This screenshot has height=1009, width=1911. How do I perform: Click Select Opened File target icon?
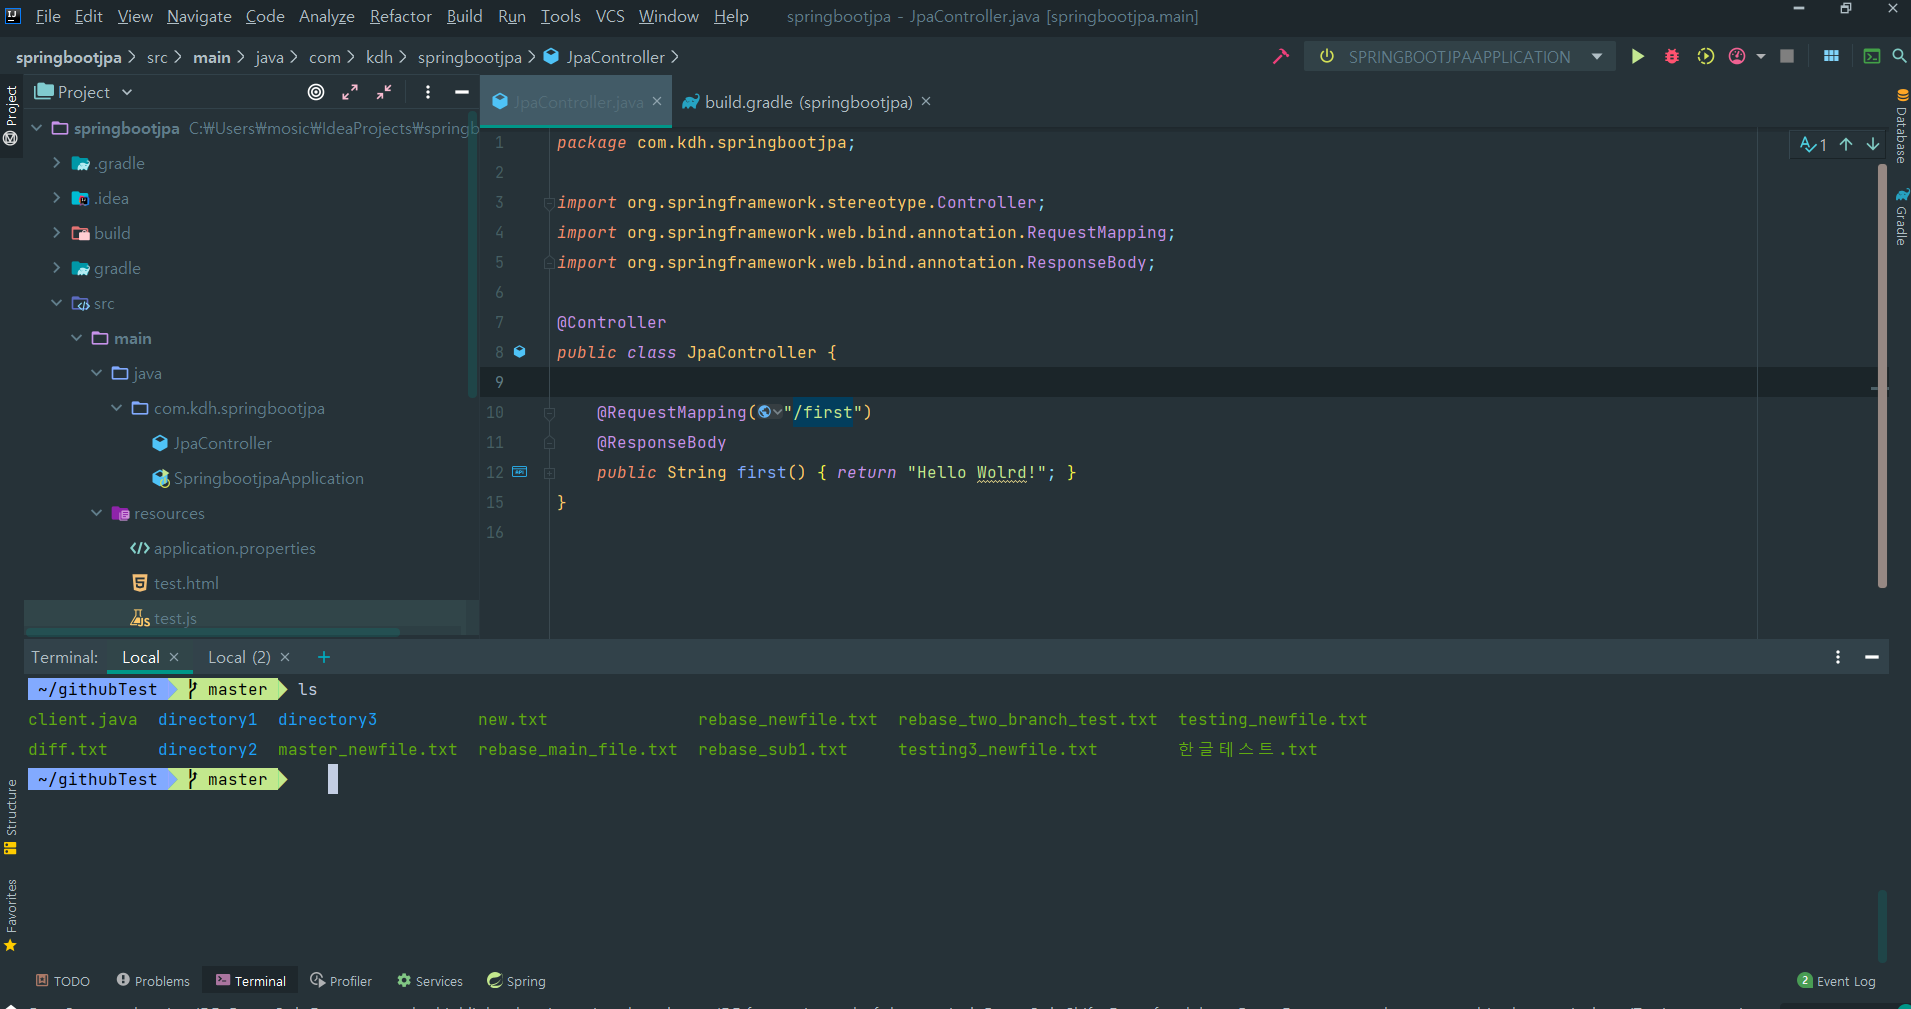[x=316, y=92]
